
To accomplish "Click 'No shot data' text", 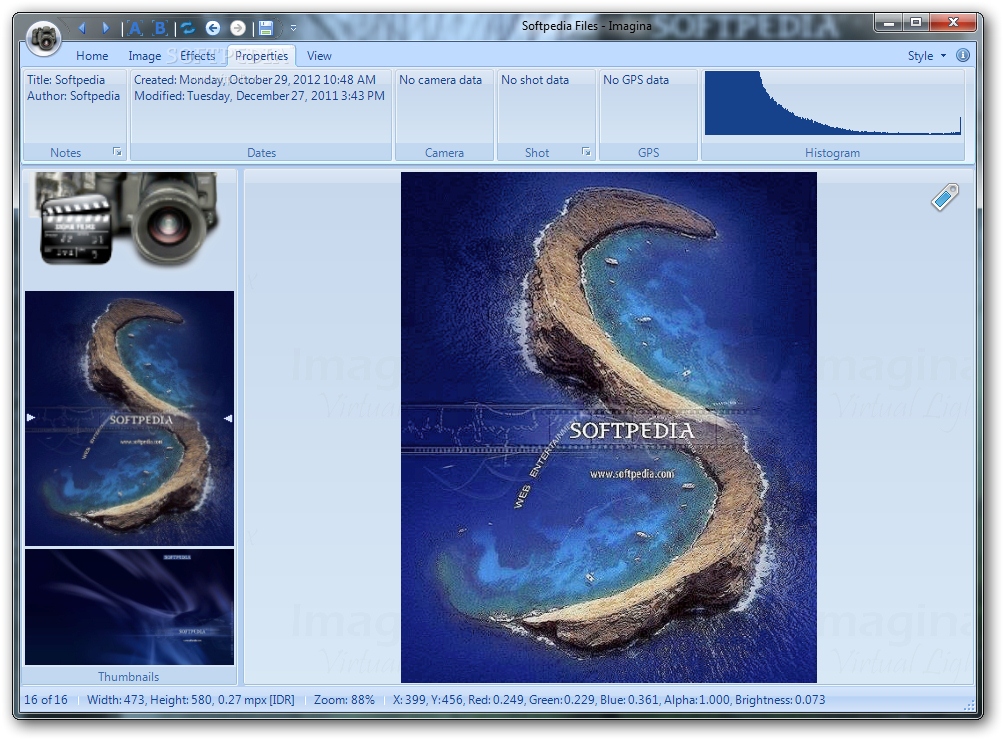I will click(535, 79).
